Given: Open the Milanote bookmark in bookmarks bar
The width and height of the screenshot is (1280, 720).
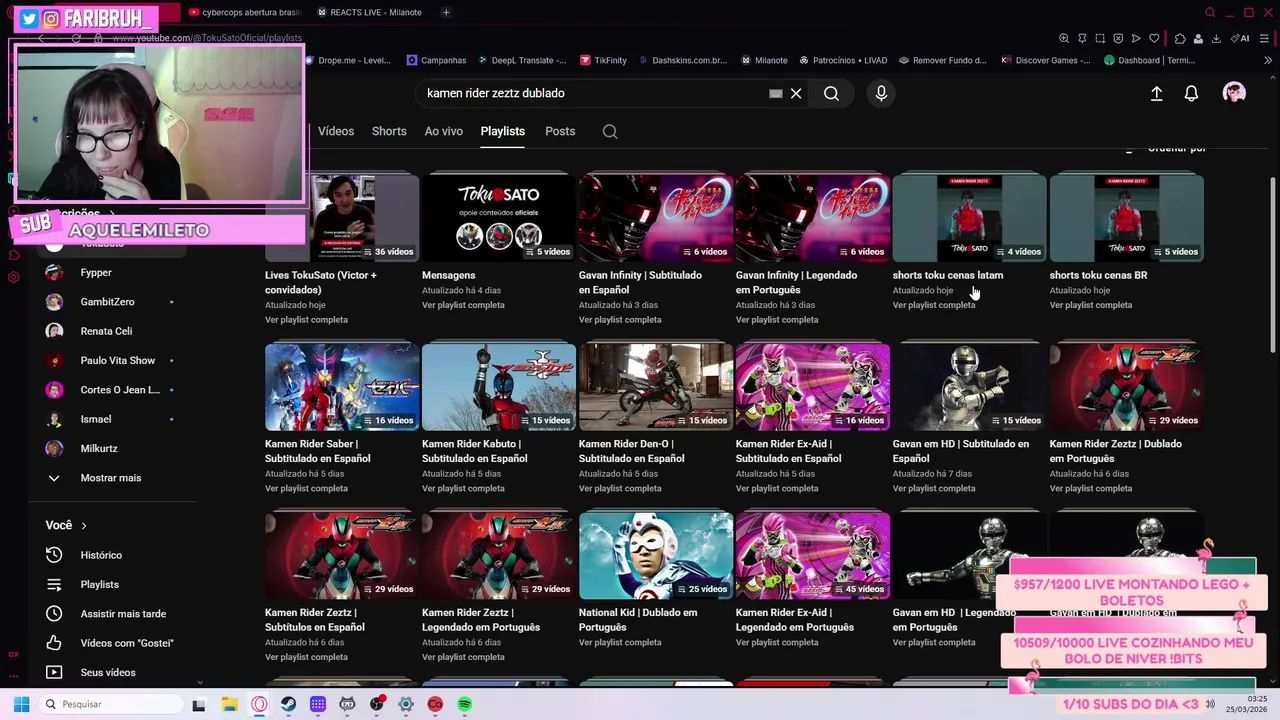Looking at the screenshot, I should tap(764, 60).
